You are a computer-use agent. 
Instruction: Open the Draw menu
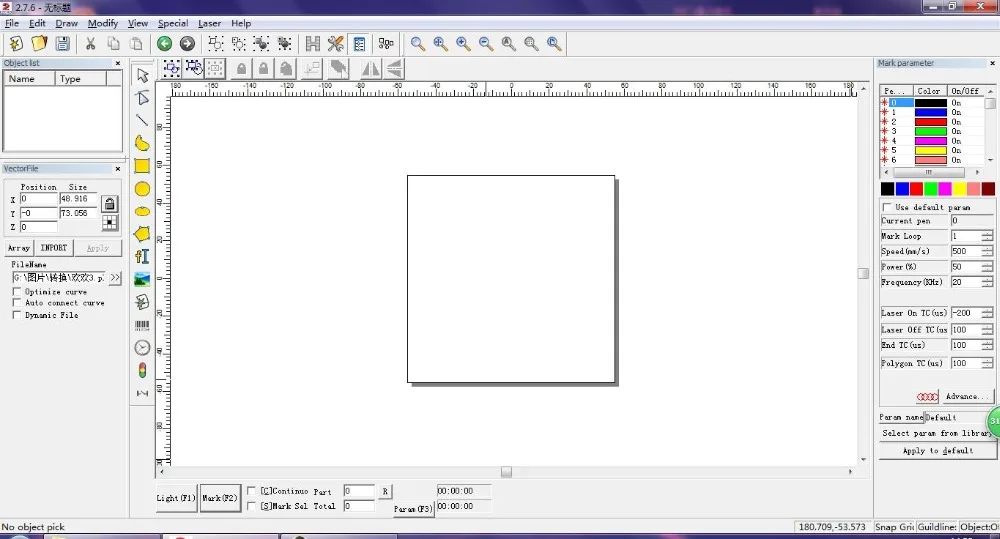coord(66,23)
